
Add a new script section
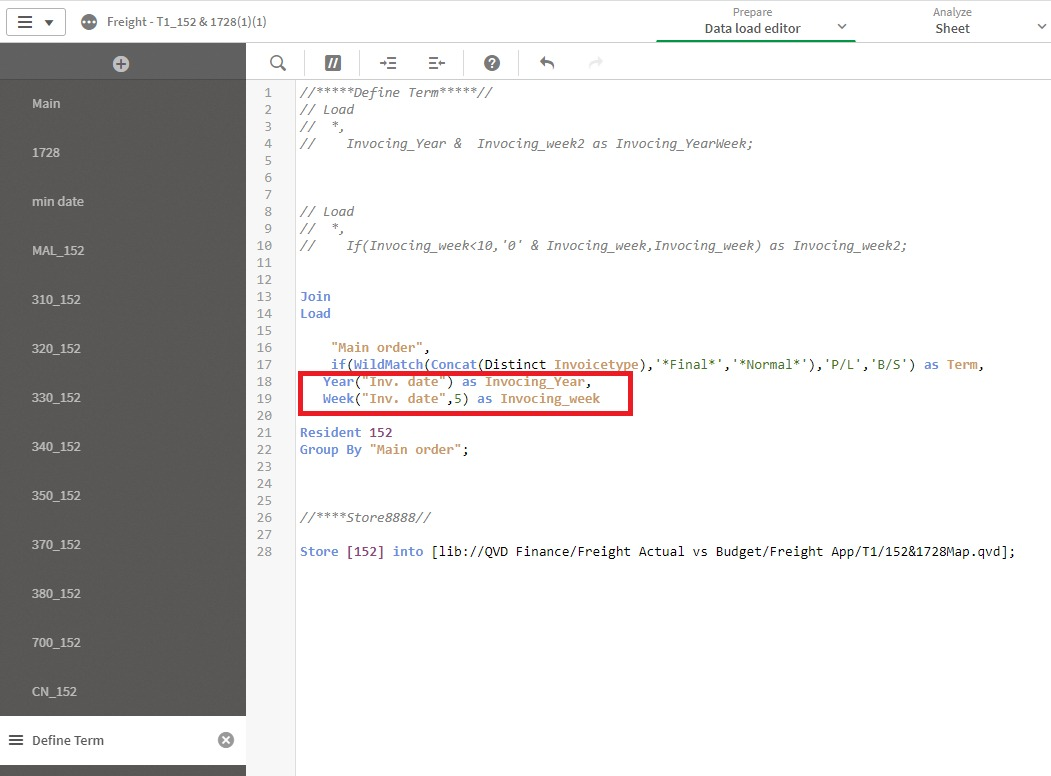[121, 64]
